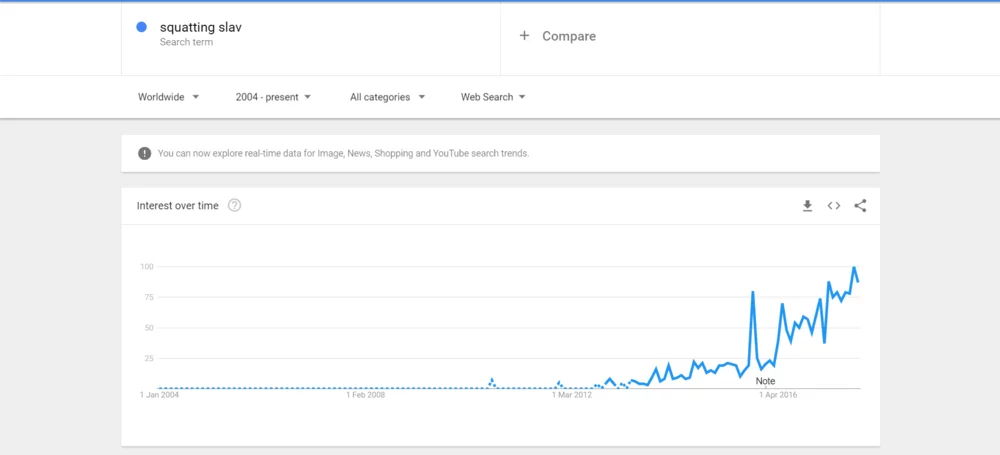Share the interest over time chart
The image size is (1000, 455).
coord(860,206)
